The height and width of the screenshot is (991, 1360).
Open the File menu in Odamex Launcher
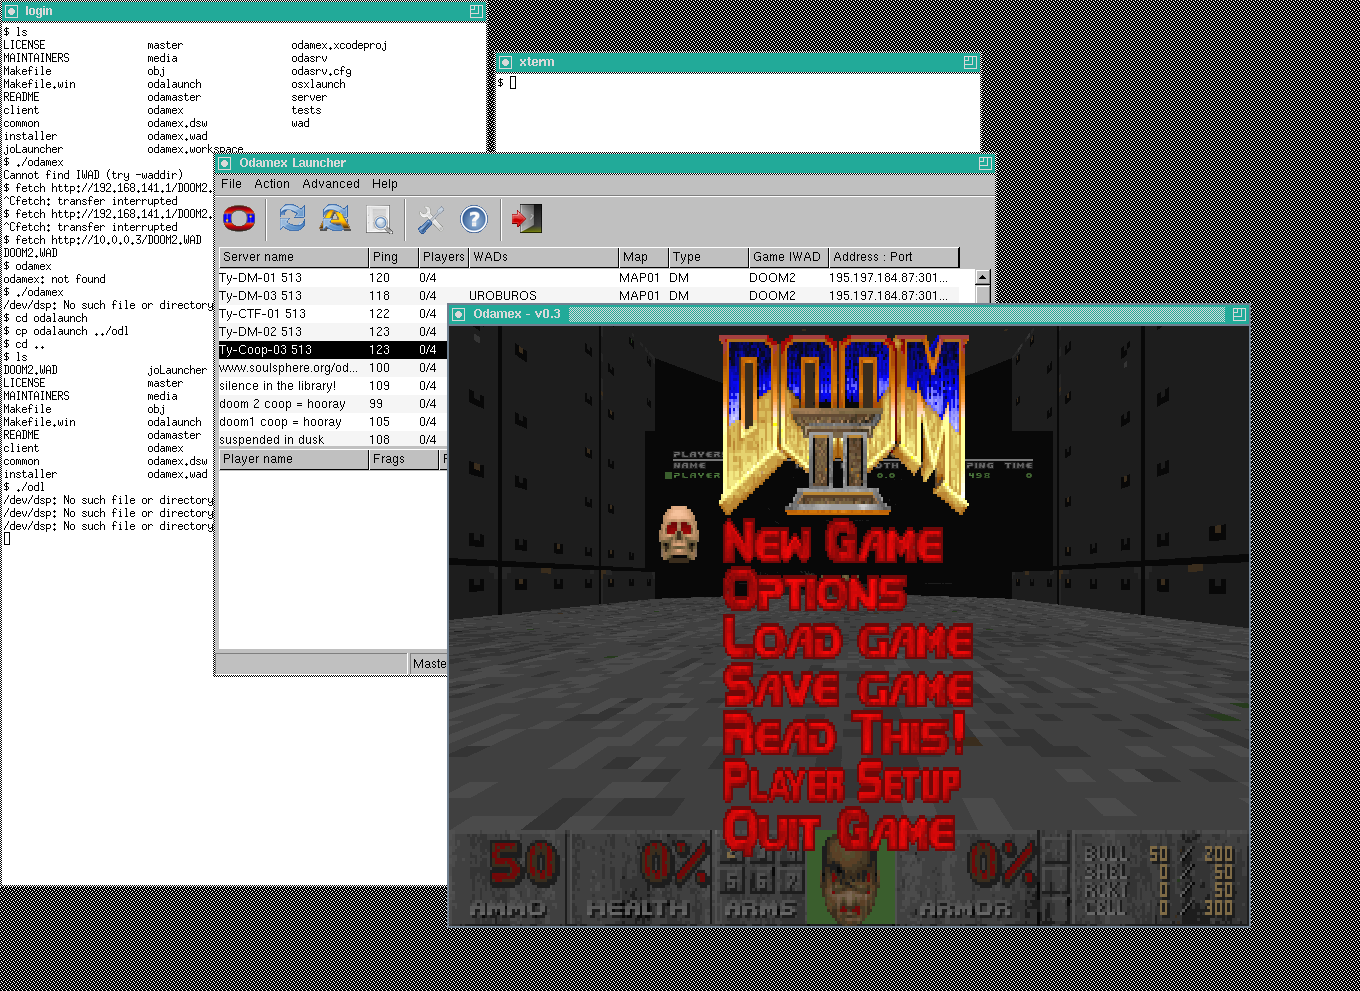(231, 184)
